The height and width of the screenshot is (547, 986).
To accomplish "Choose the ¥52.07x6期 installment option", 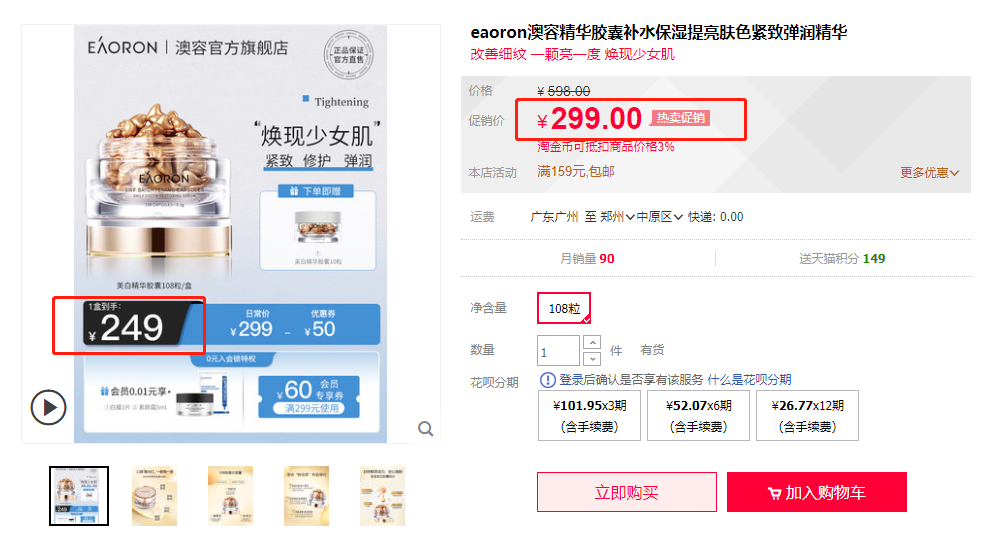I will [x=698, y=416].
